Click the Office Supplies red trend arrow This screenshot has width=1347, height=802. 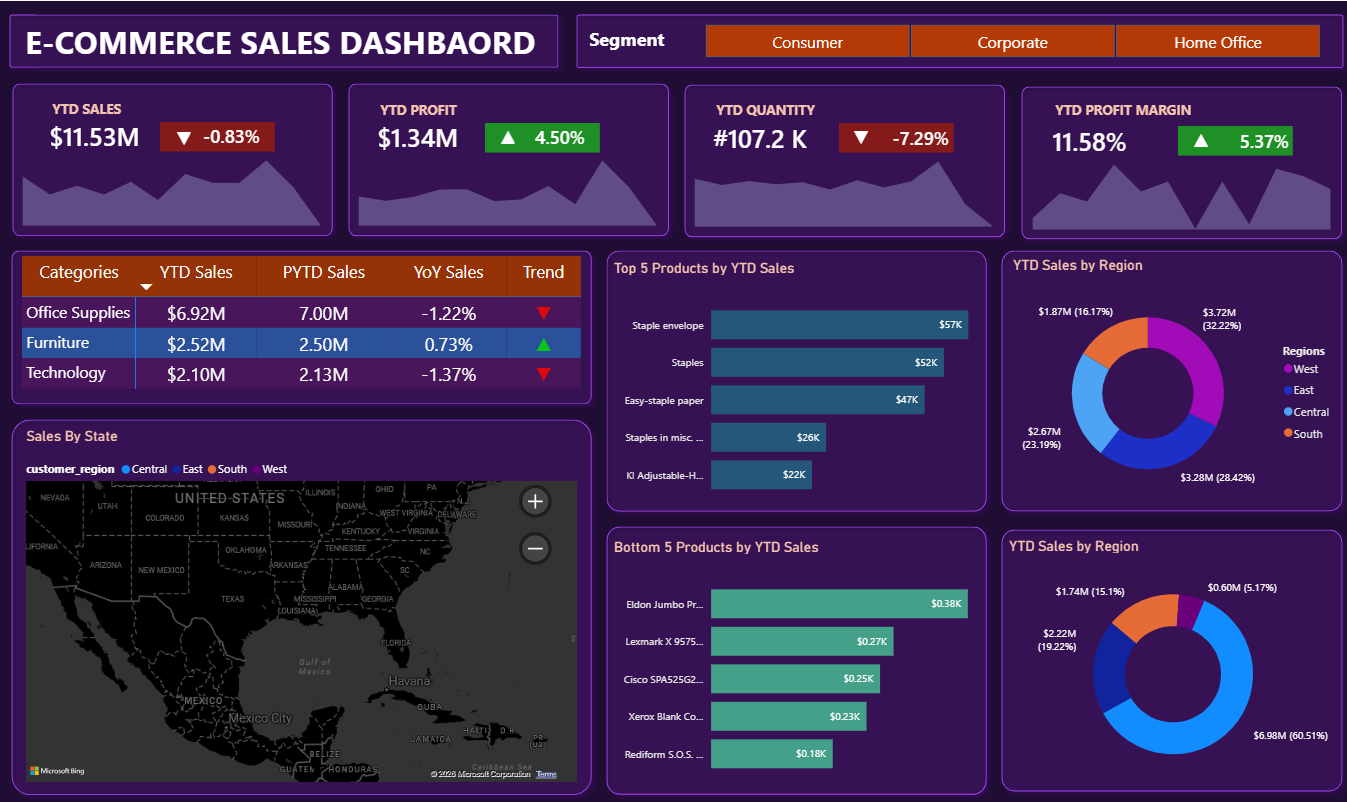tap(543, 313)
